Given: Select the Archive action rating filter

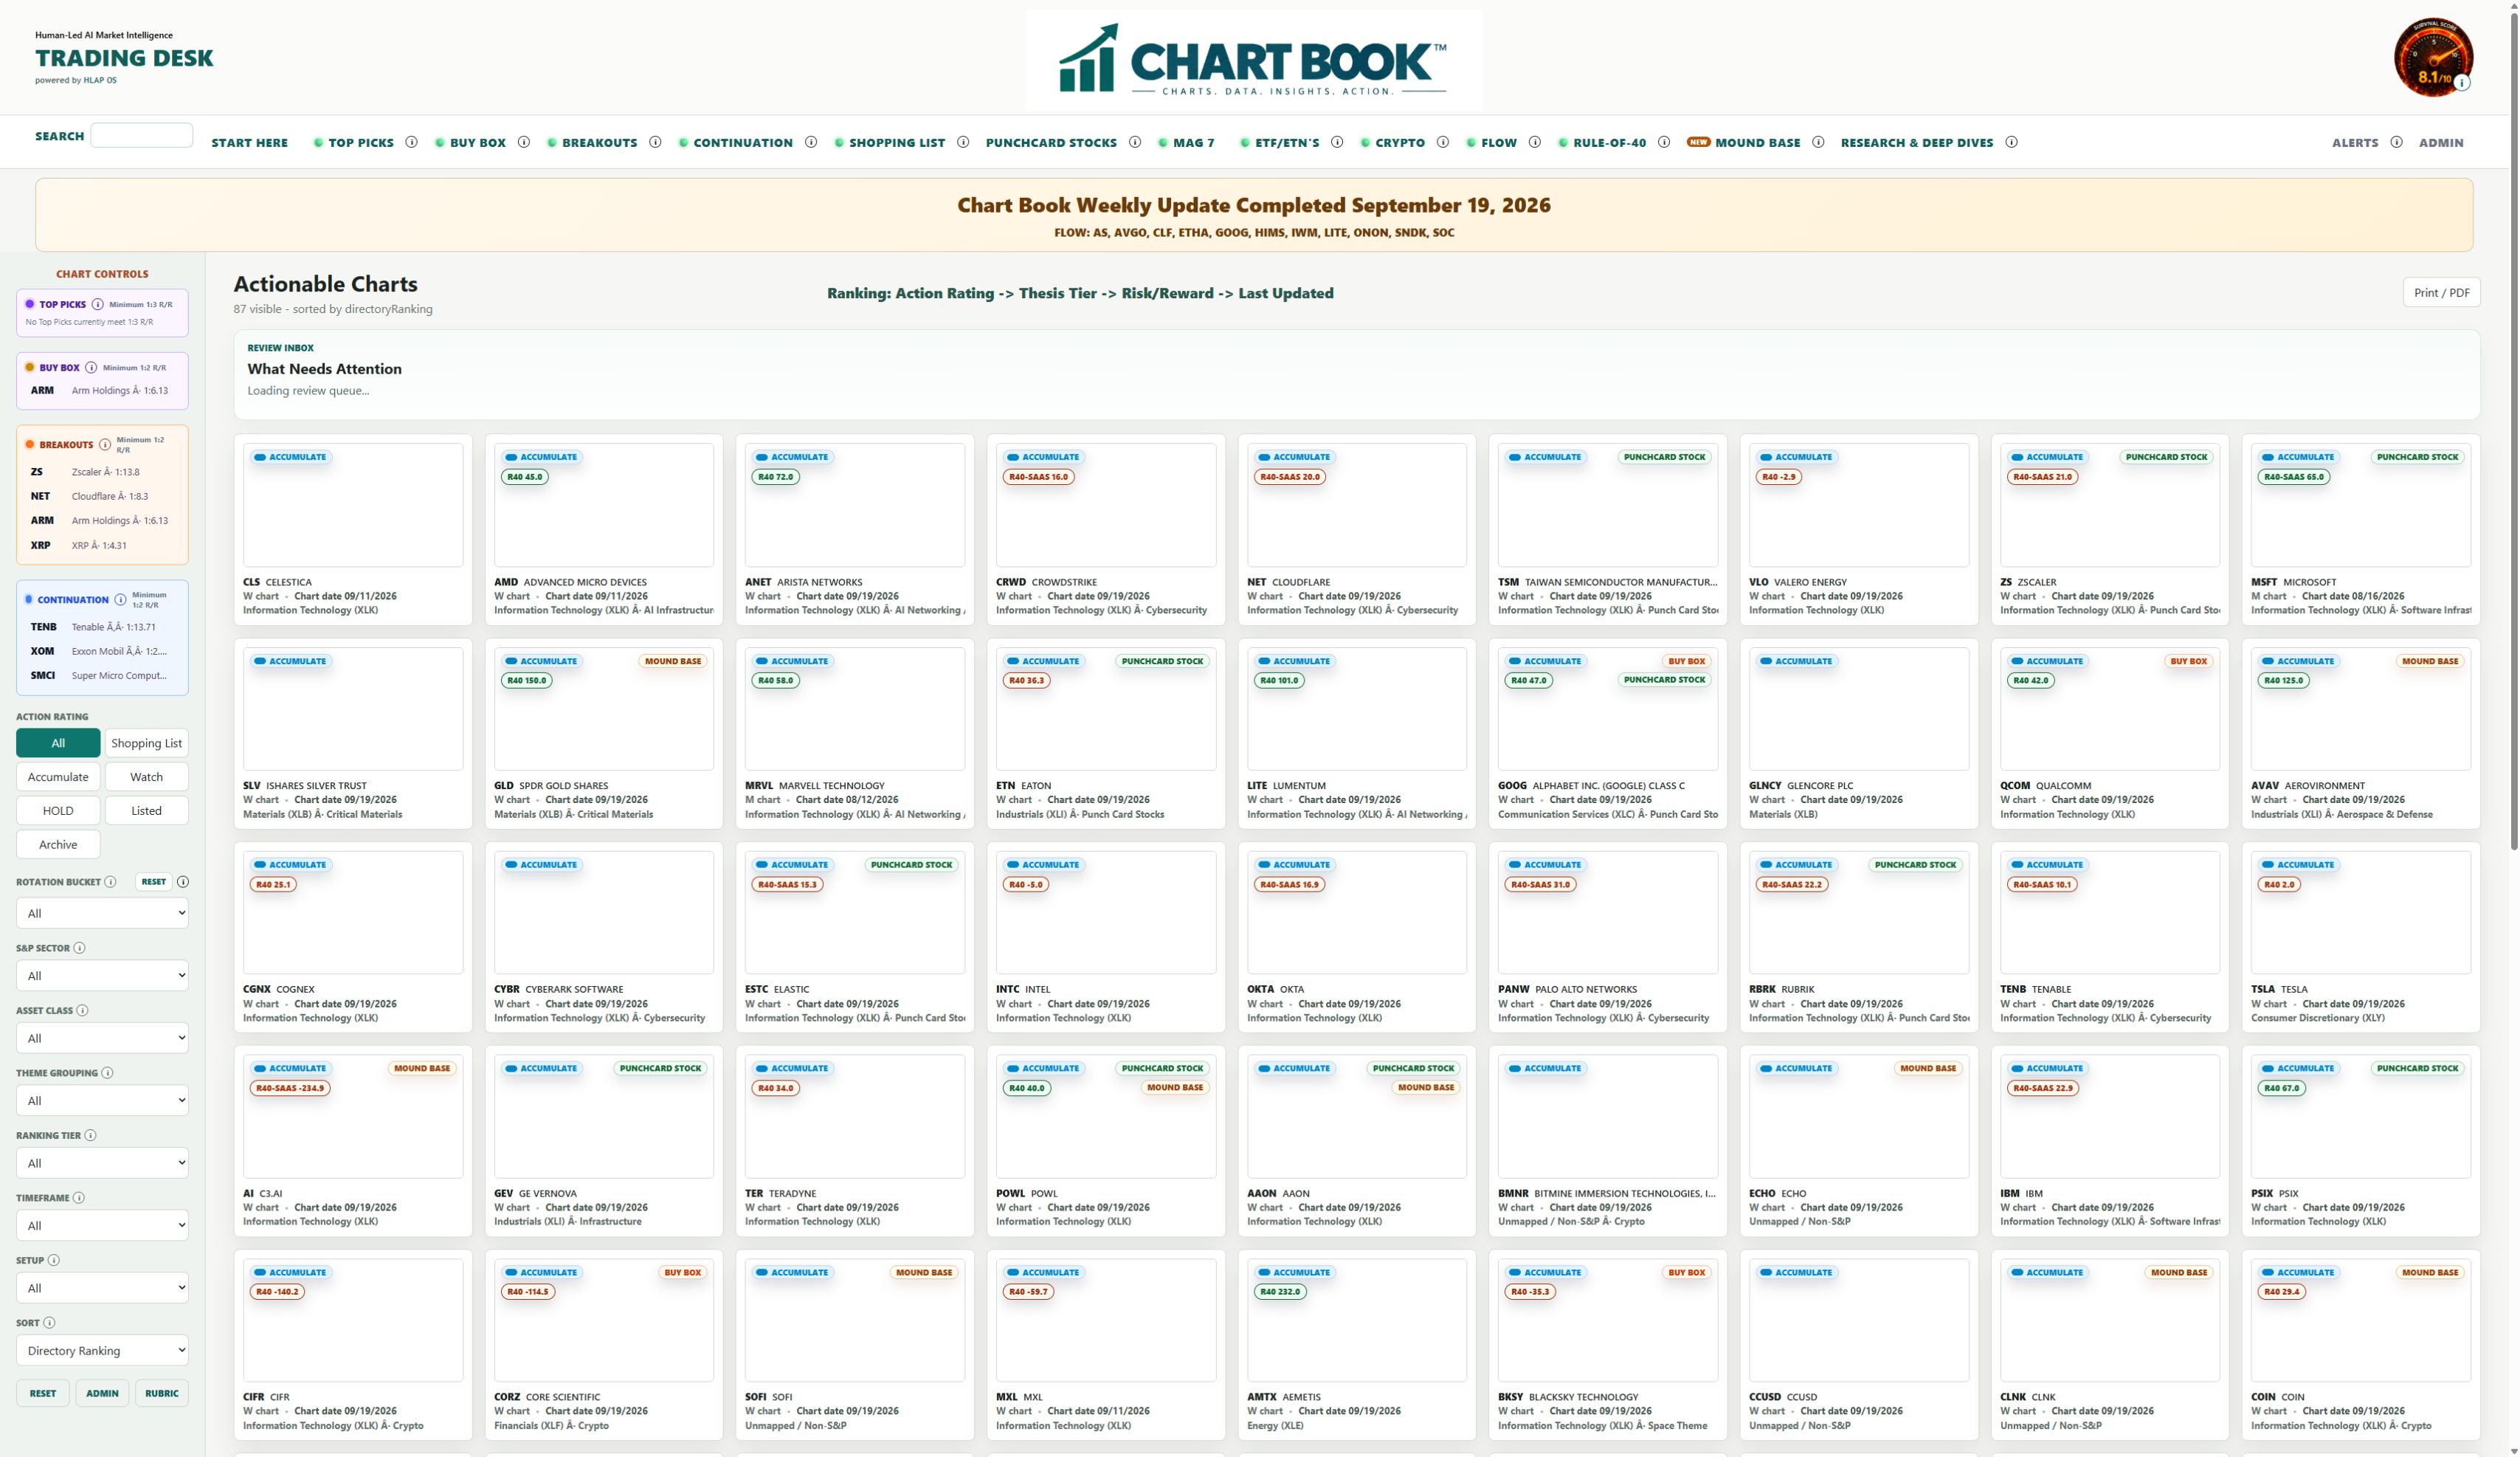Looking at the screenshot, I should coord(58,845).
